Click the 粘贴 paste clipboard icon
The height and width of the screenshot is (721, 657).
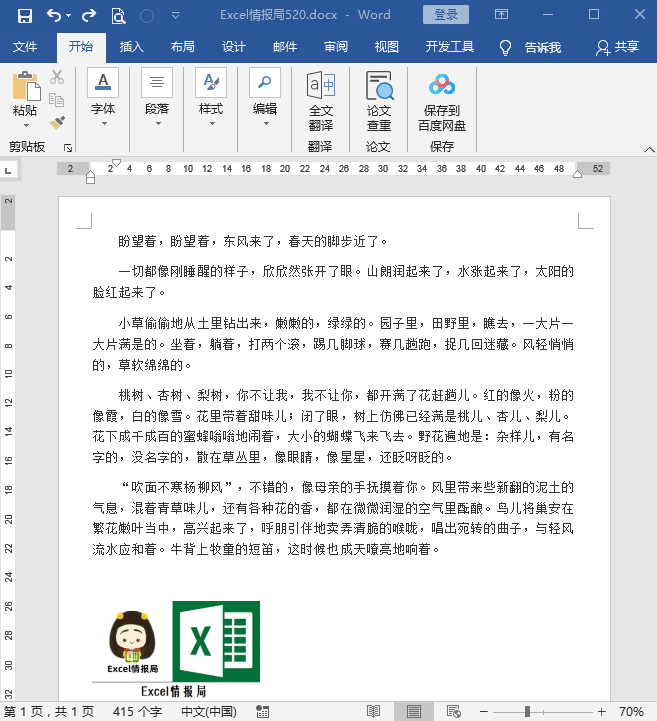tap(26, 86)
